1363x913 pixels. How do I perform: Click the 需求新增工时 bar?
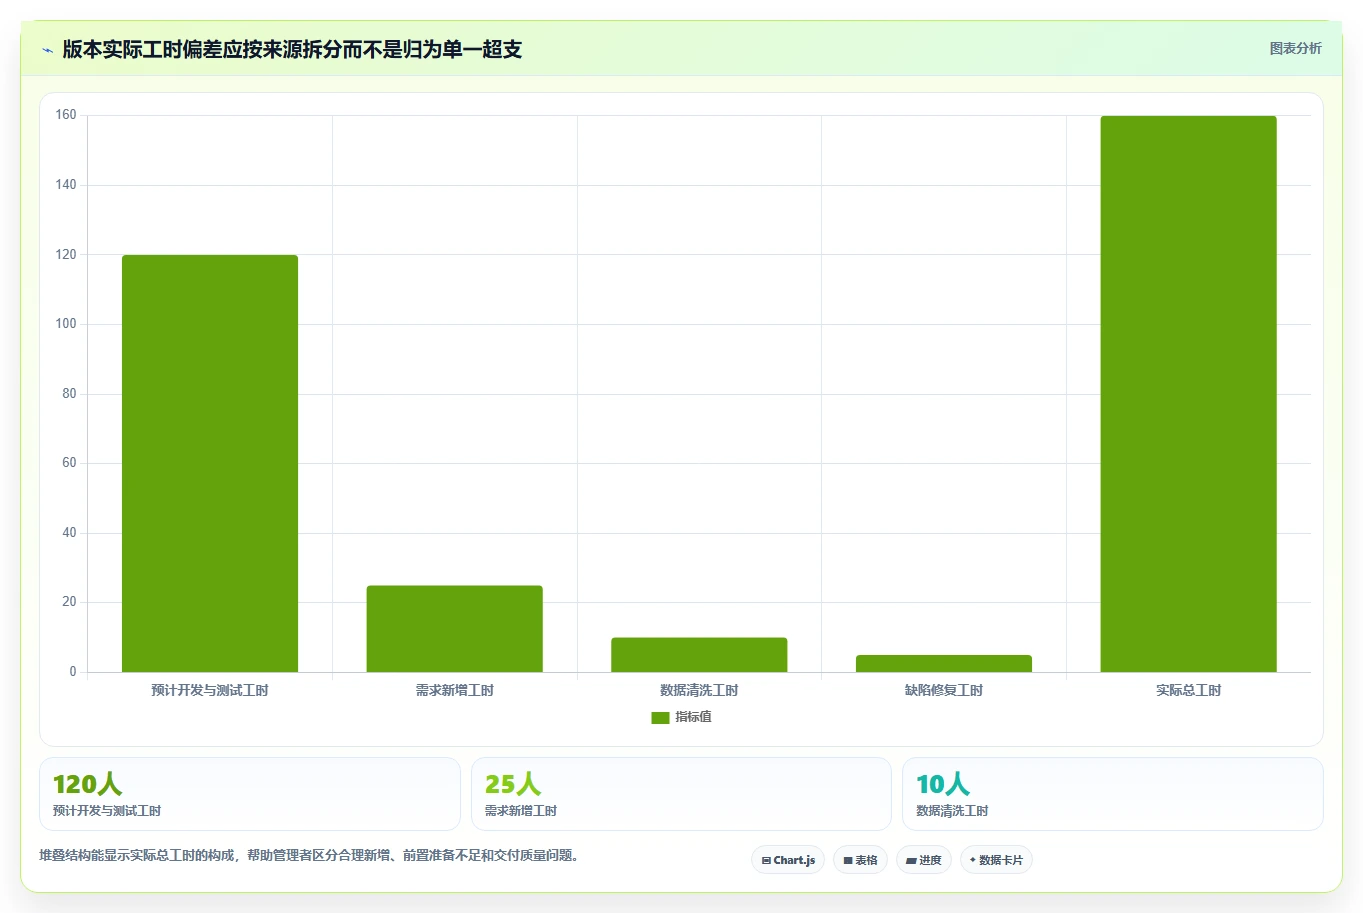(455, 629)
